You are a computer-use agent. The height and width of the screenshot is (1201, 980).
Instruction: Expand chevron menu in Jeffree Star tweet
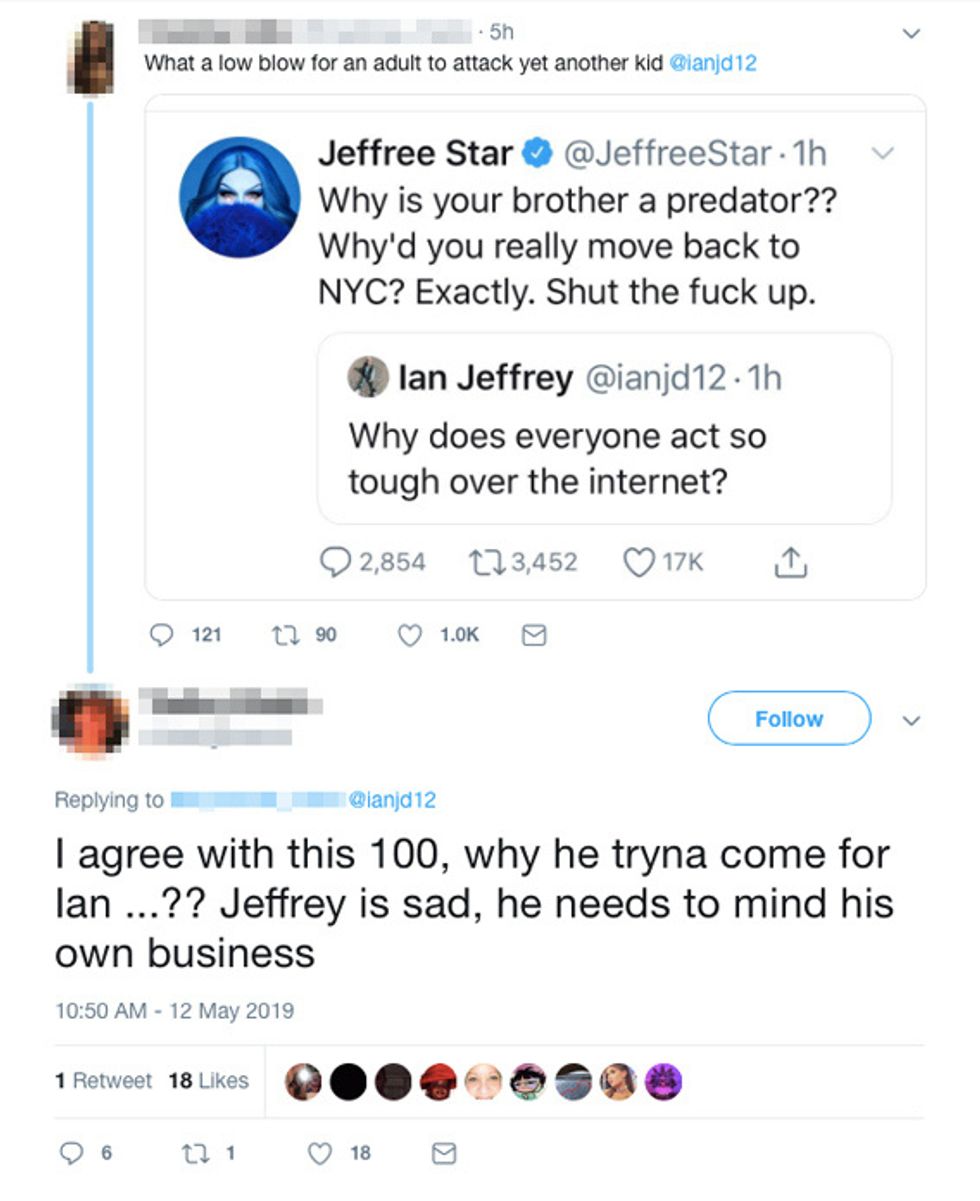coord(882,154)
